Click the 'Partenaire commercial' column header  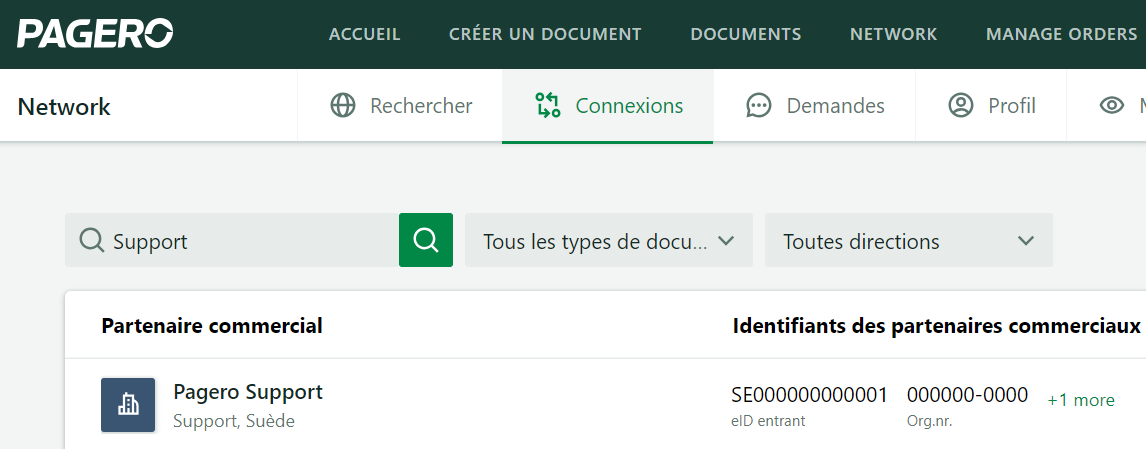[212, 325]
